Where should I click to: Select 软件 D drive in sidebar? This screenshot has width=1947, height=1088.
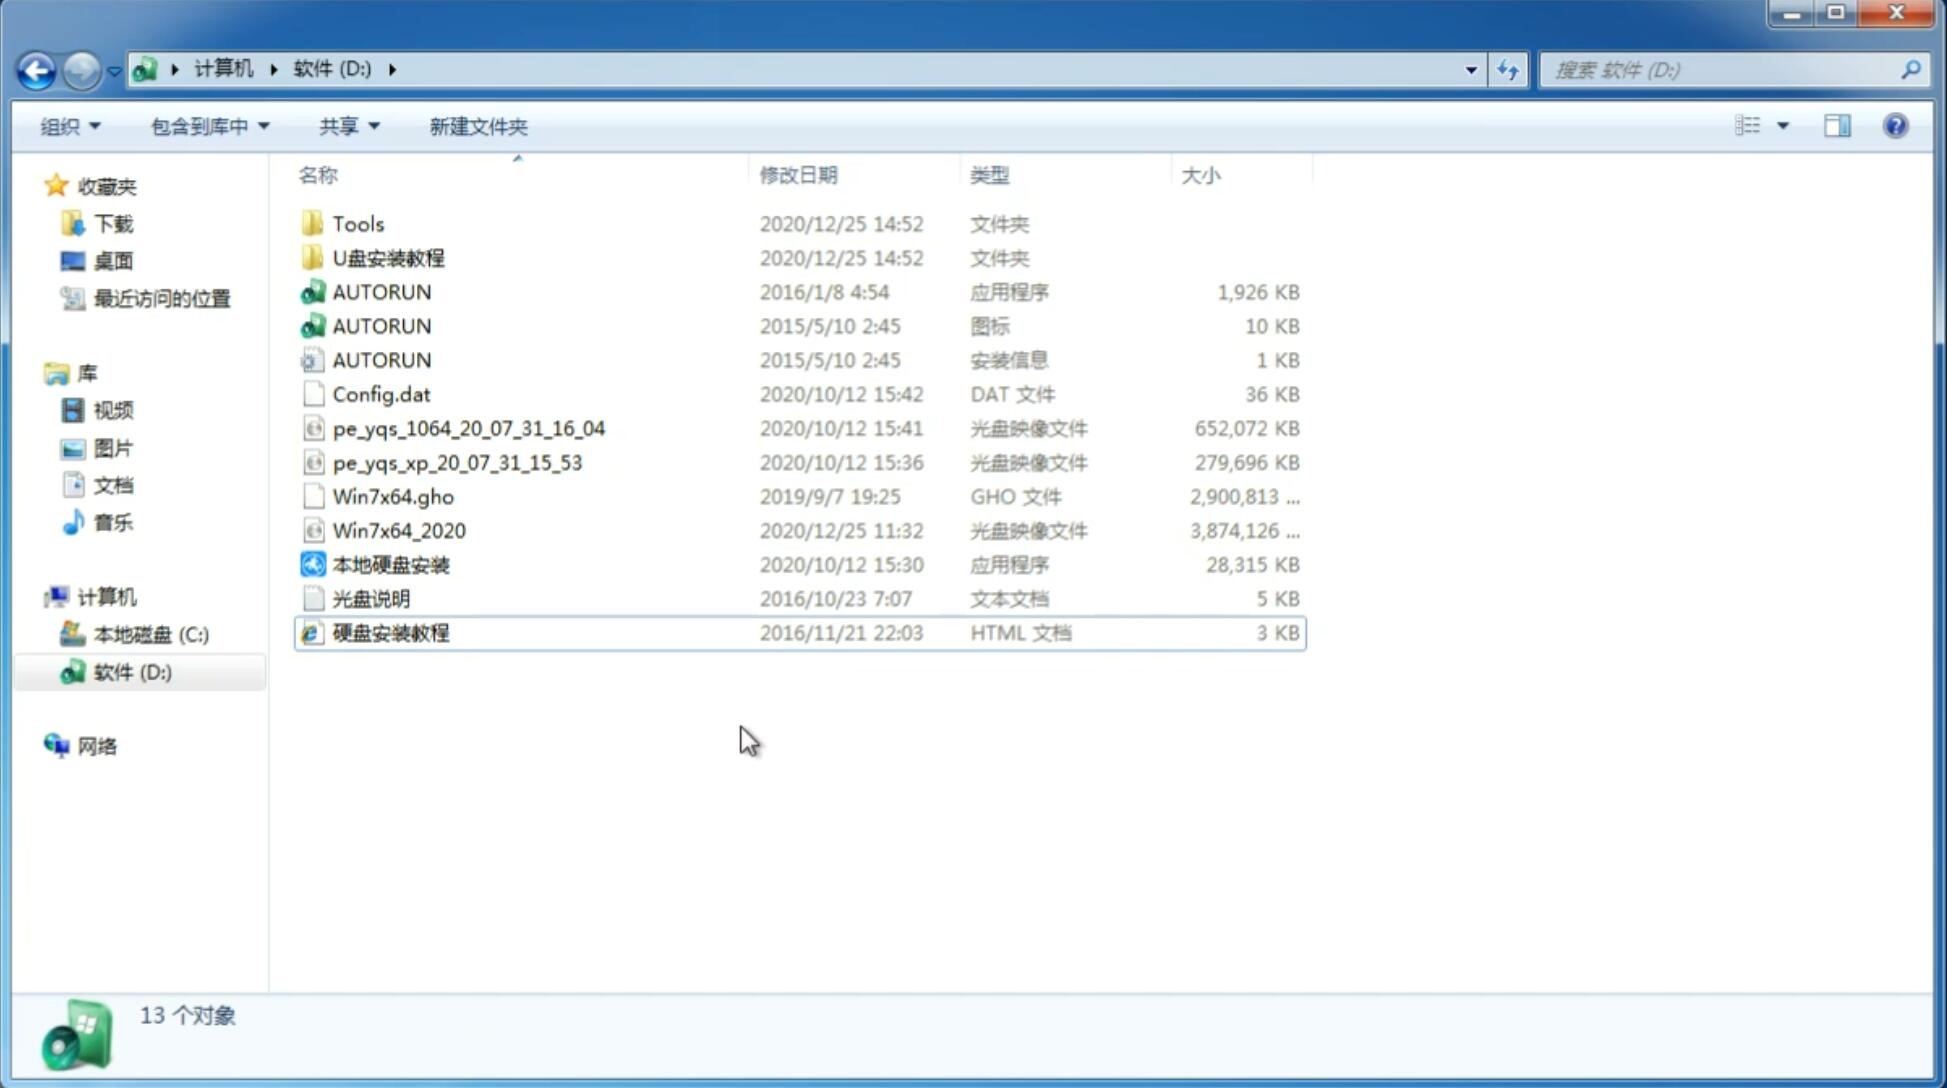(132, 672)
